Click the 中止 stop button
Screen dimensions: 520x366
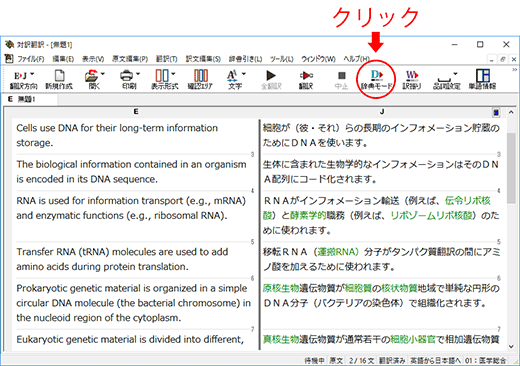coord(341,79)
